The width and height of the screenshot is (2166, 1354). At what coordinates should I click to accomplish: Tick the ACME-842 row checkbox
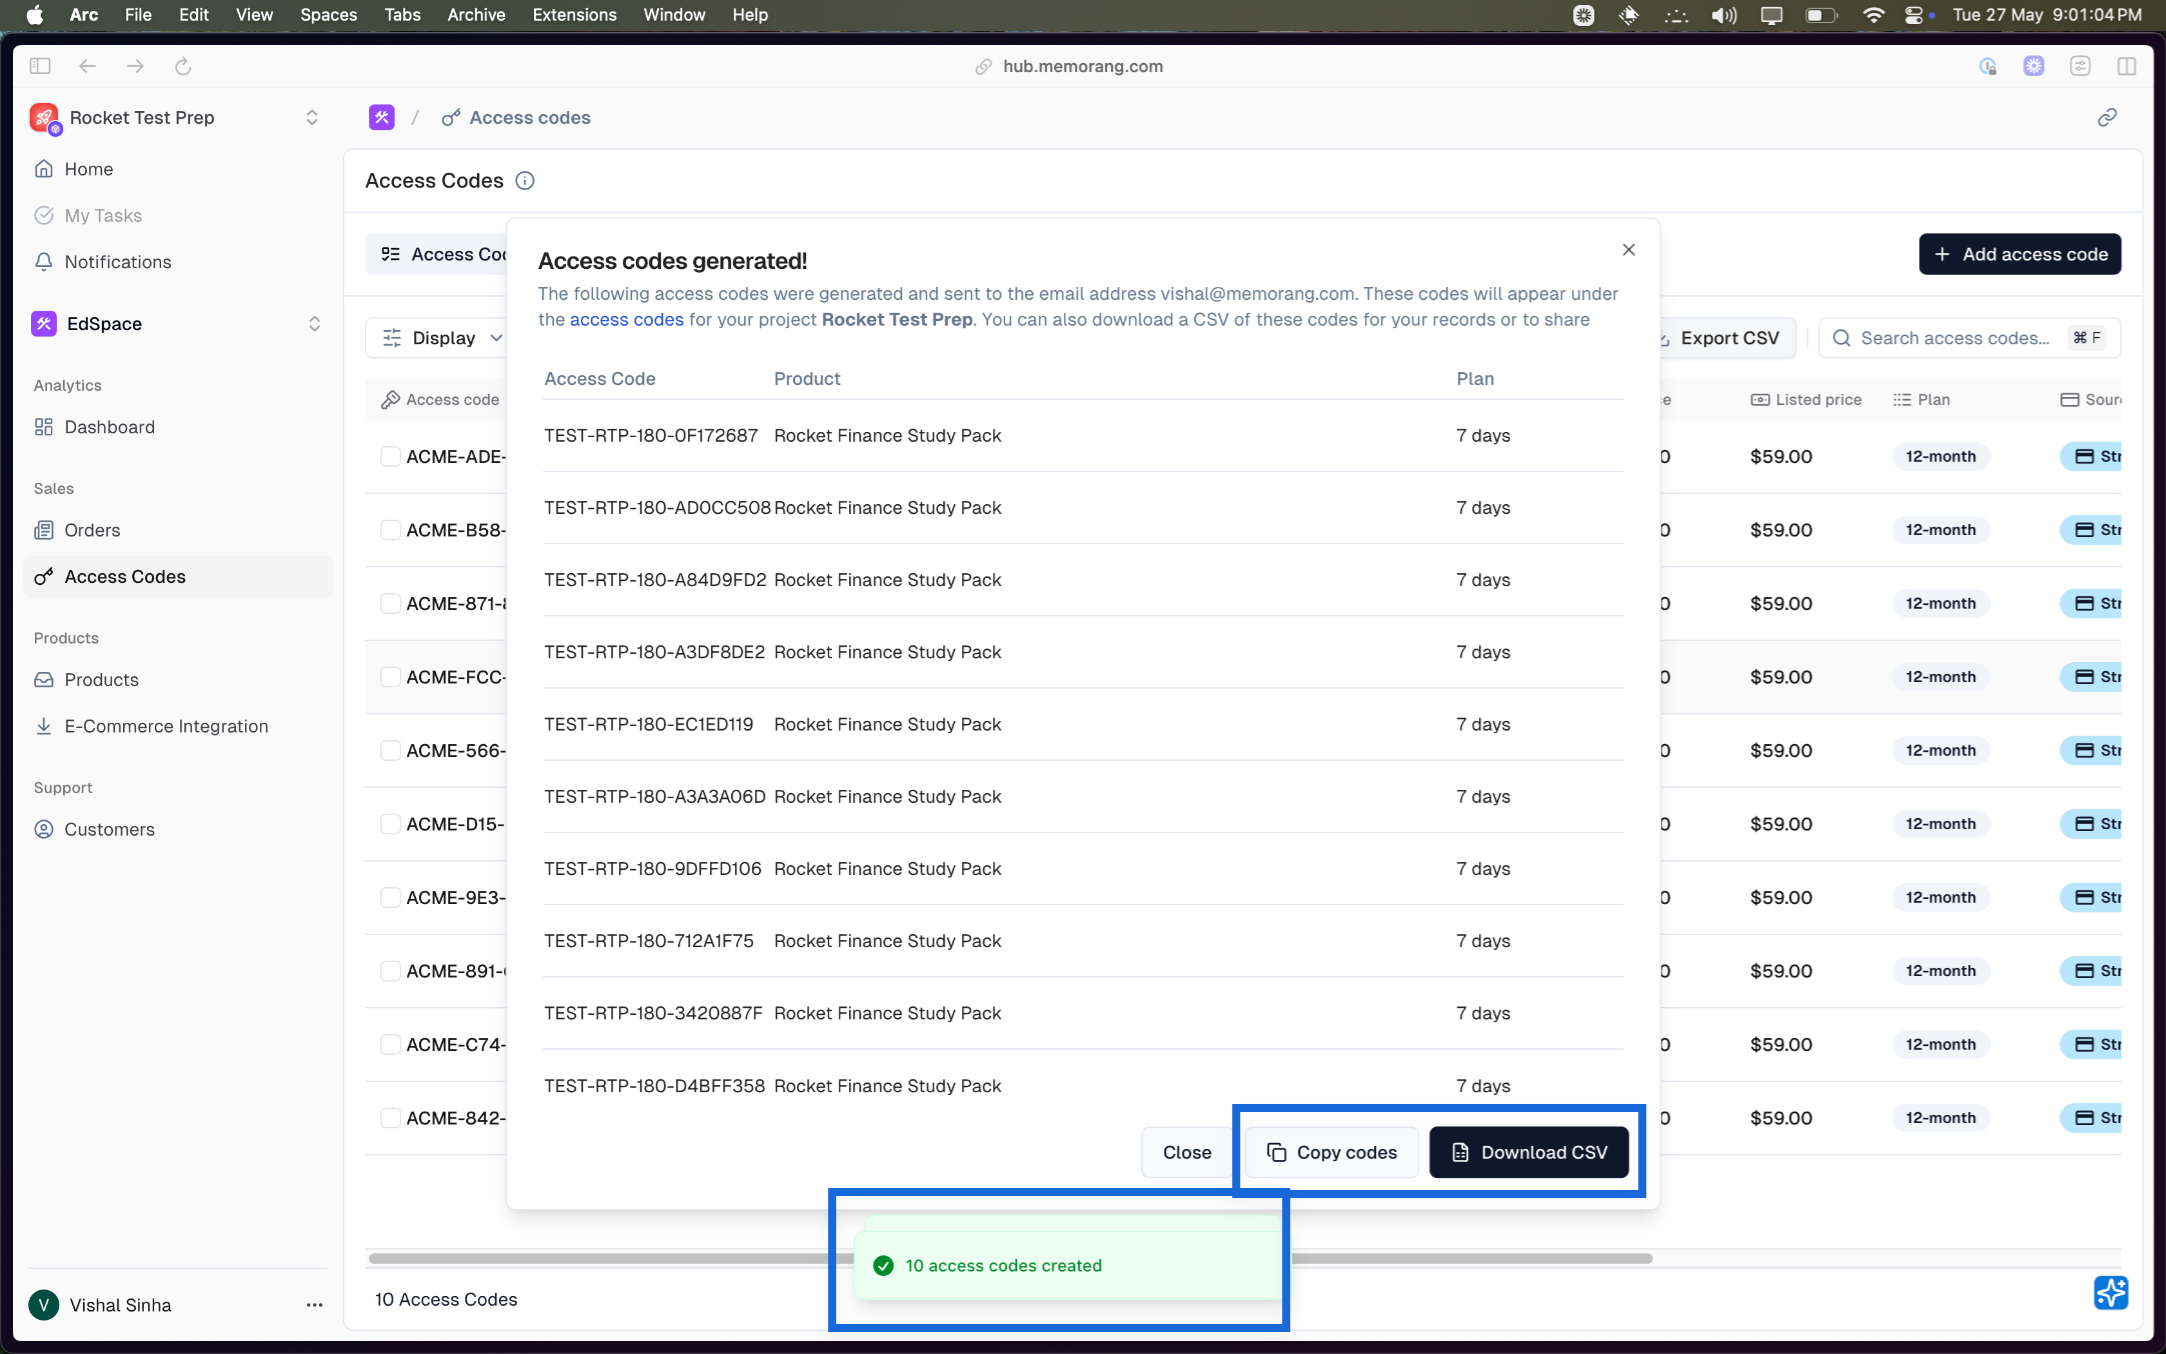pyautogui.click(x=390, y=1118)
